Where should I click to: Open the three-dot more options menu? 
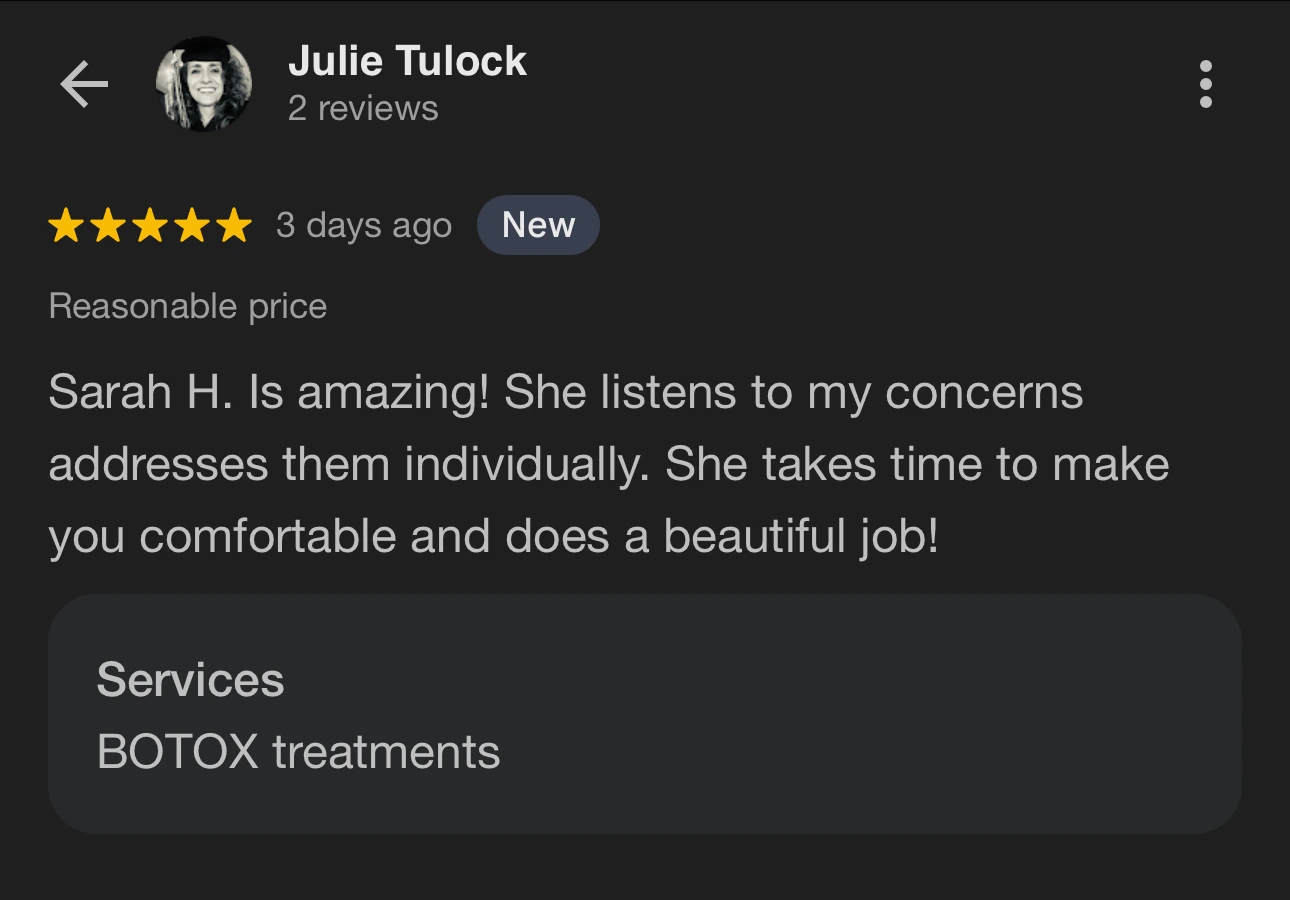1205,84
